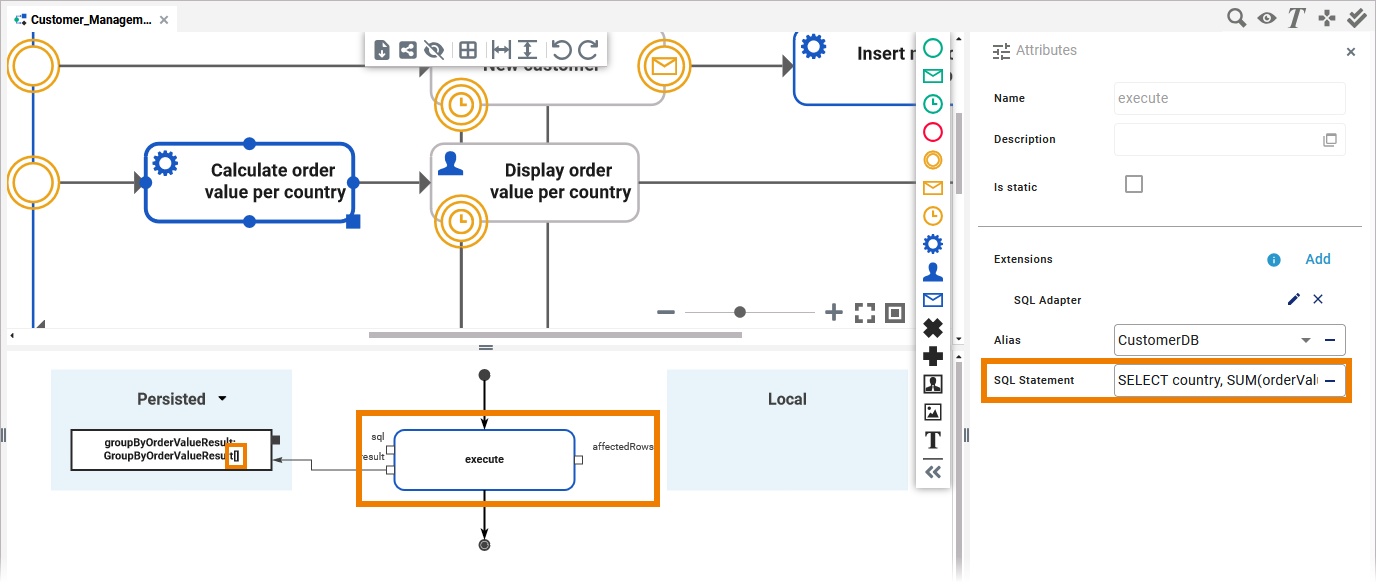Toggle the Is static checkbox
Screen dimensions: 1376x583
click(1134, 184)
